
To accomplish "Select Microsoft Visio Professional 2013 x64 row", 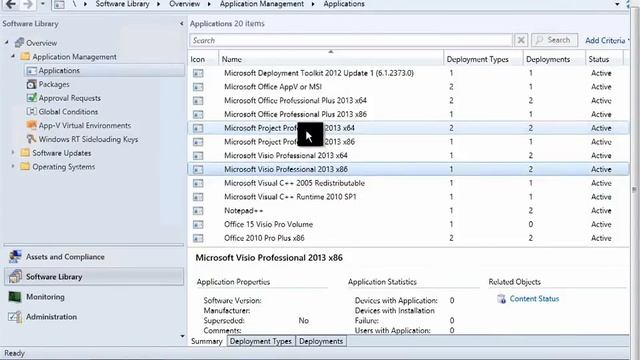I will (x=408, y=156).
